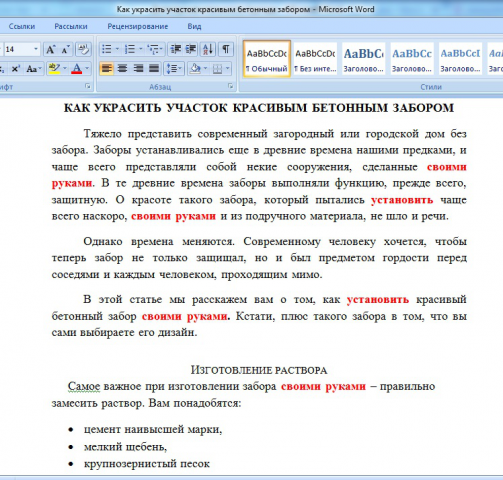Apply multilevel list formatting
Screen dimensions: 503x480
[x=152, y=50]
